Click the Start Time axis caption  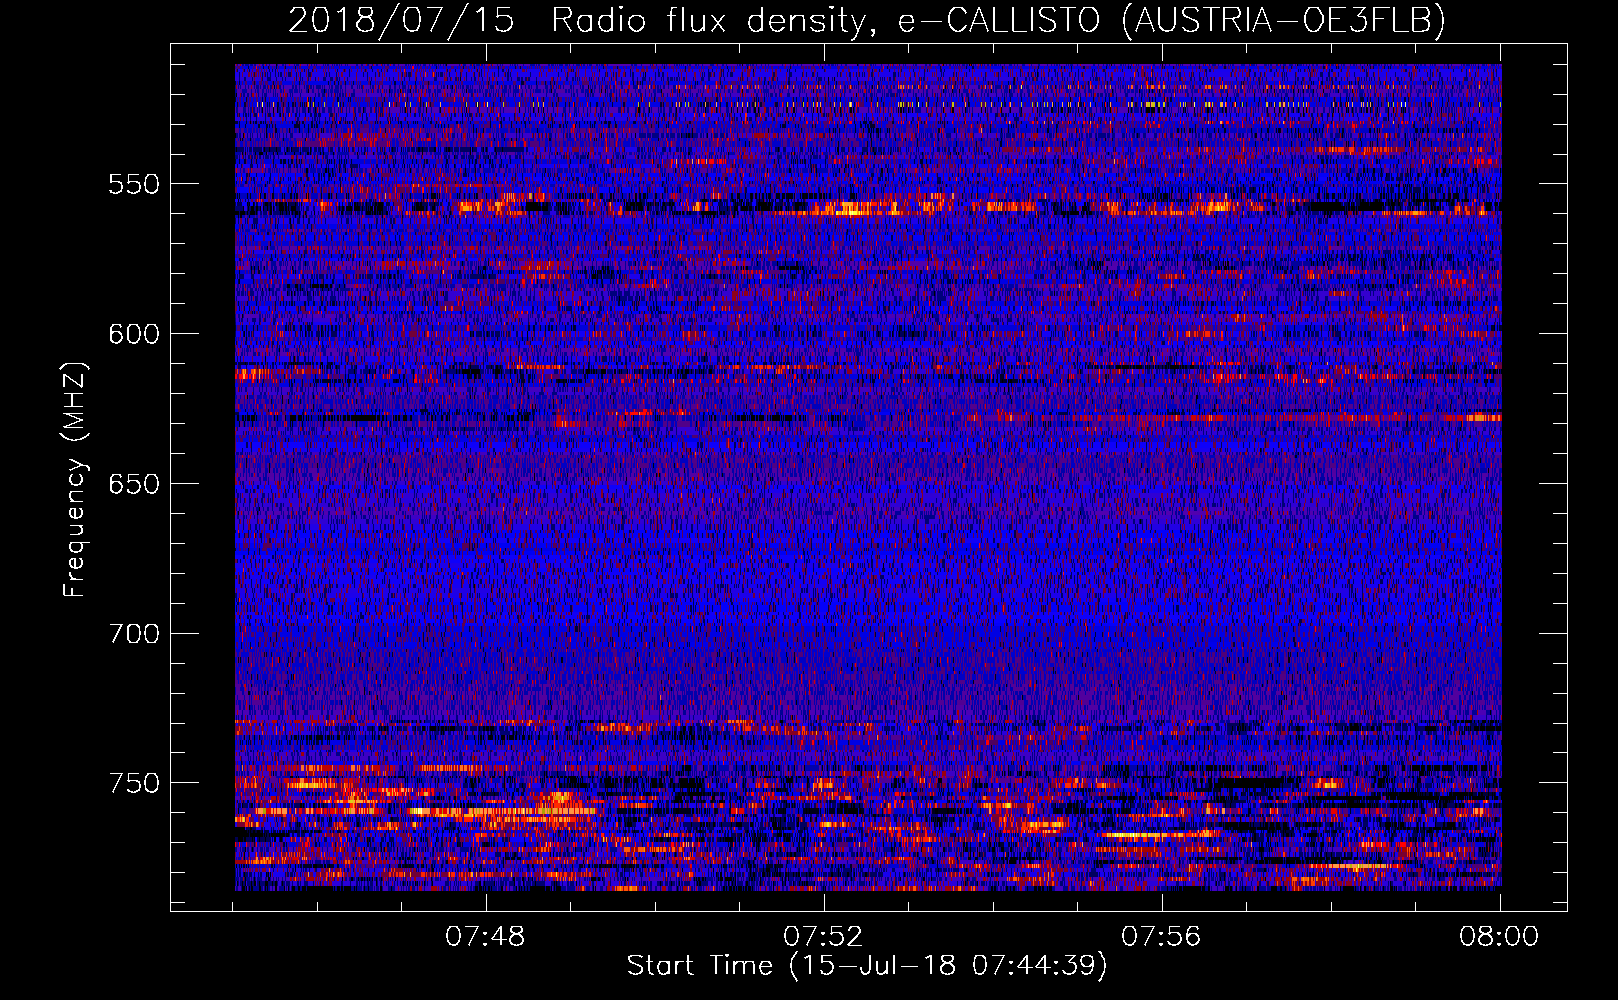tap(867, 966)
